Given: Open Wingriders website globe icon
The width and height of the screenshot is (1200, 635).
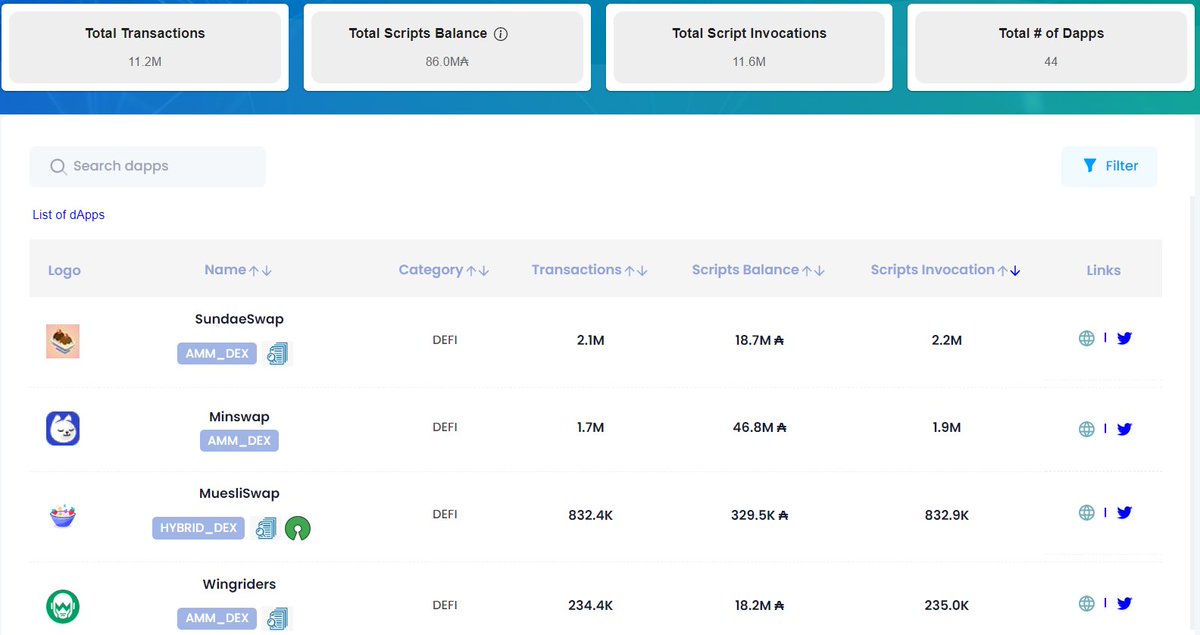Looking at the screenshot, I should coord(1087,604).
